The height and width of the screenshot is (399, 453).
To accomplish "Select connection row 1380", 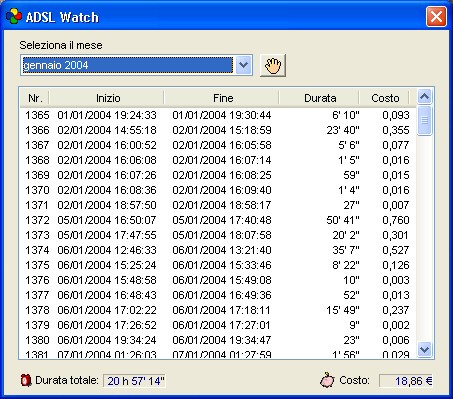I will tap(217, 340).
